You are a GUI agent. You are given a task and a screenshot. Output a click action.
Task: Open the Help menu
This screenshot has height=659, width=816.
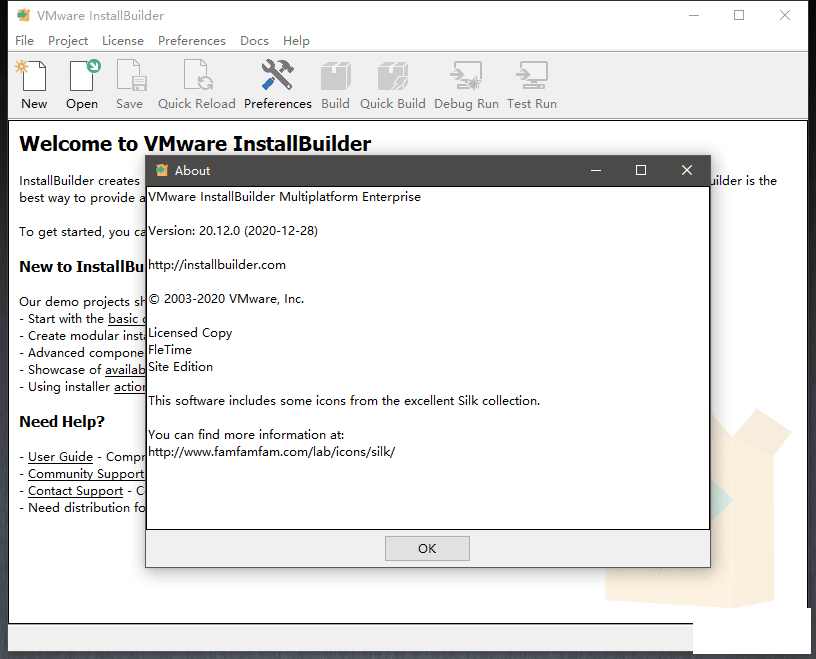296,41
